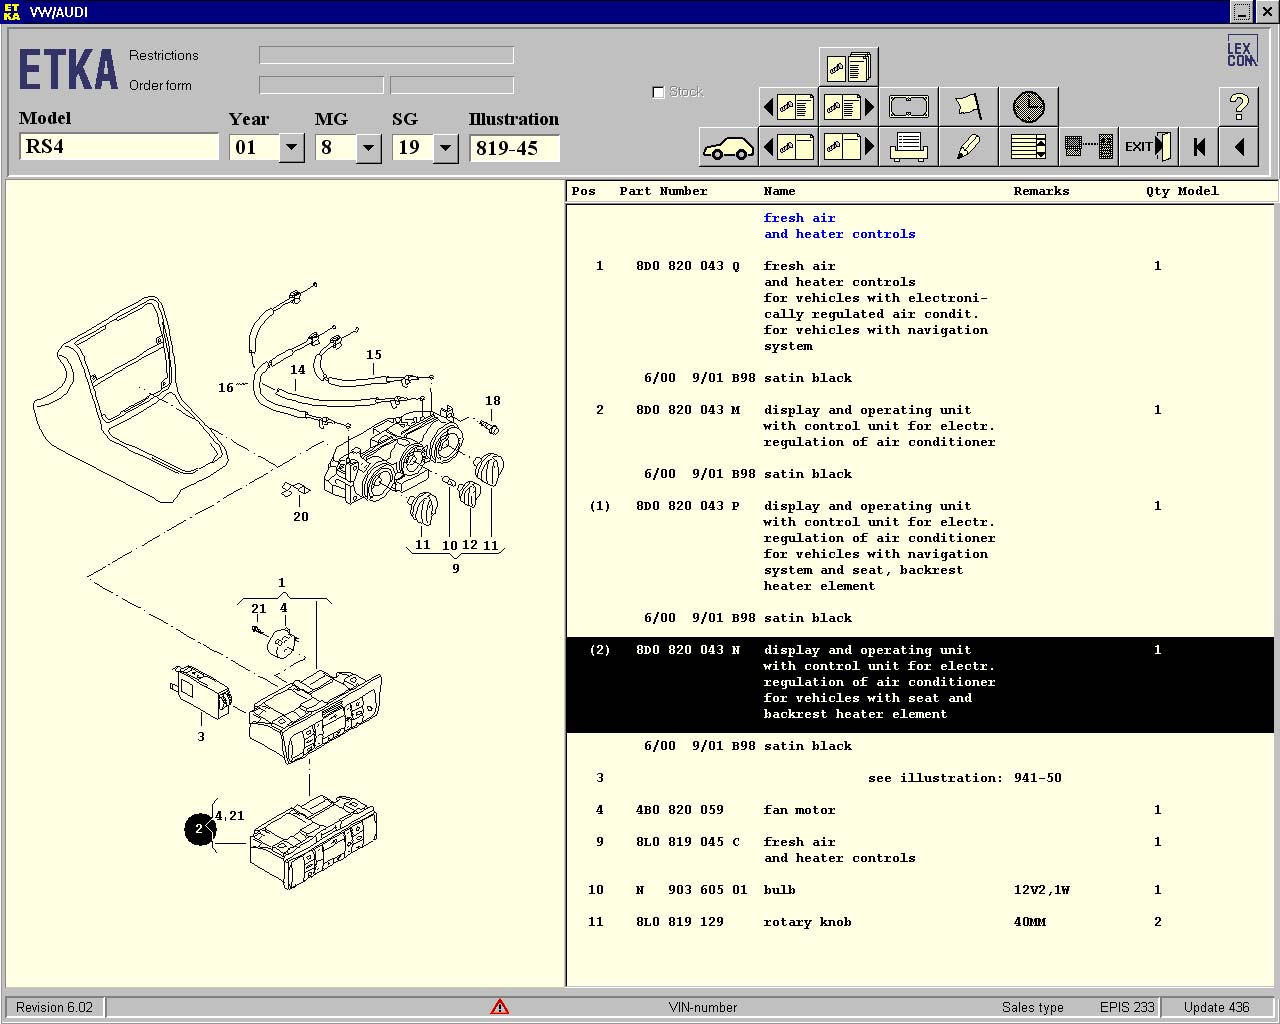Select part 8L0 819 045 C row
1280x1024 pixels.
click(x=920, y=850)
